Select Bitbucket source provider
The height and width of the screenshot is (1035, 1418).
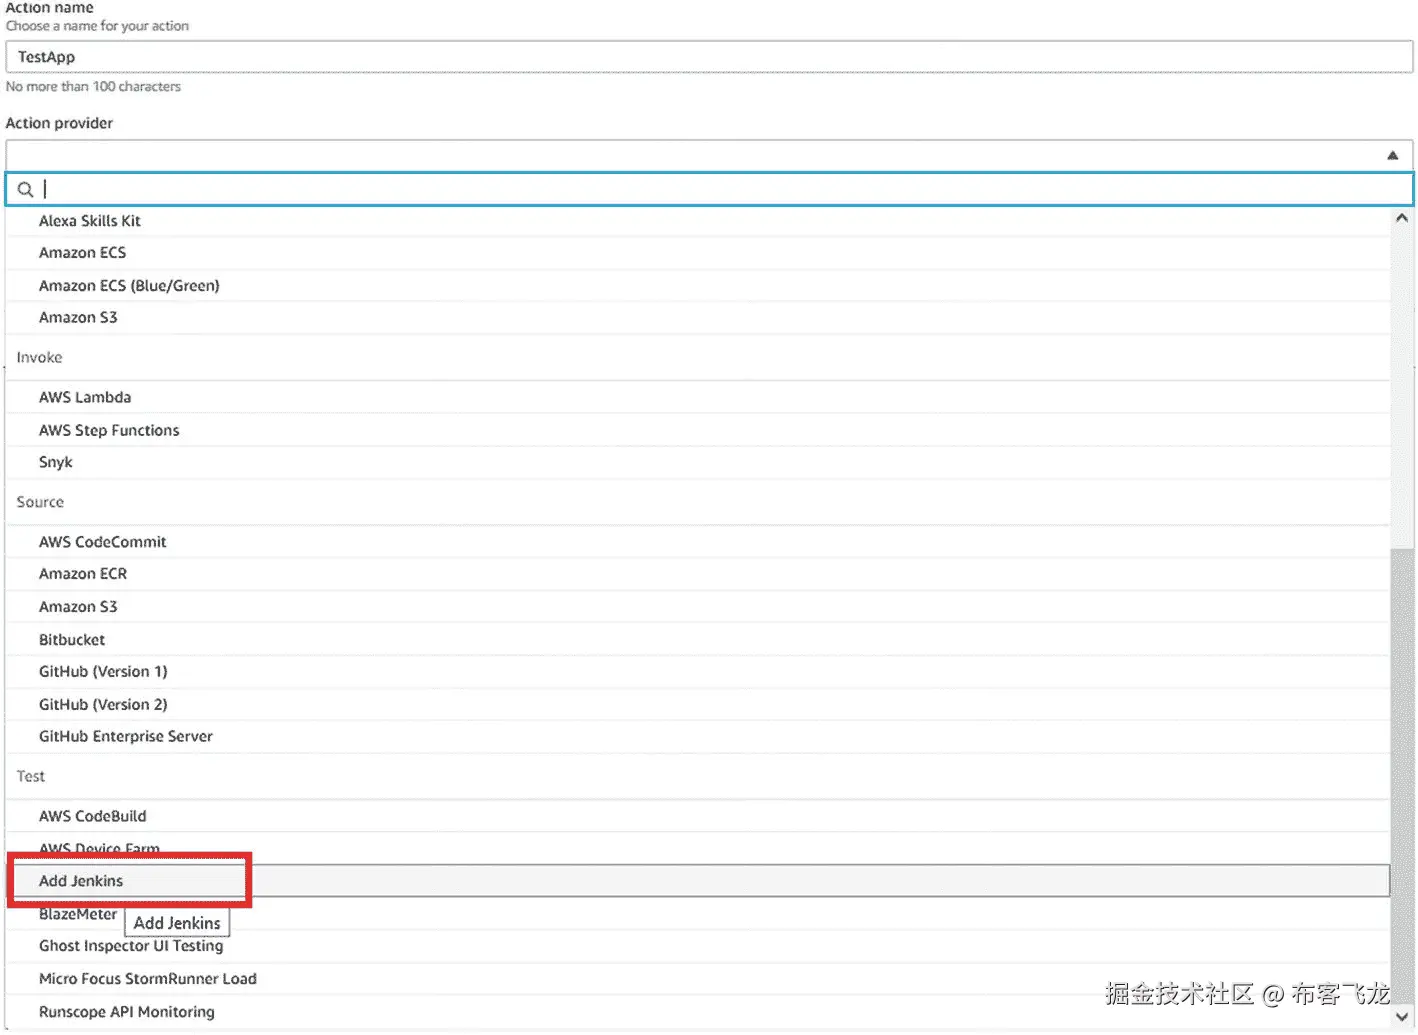click(x=697, y=640)
